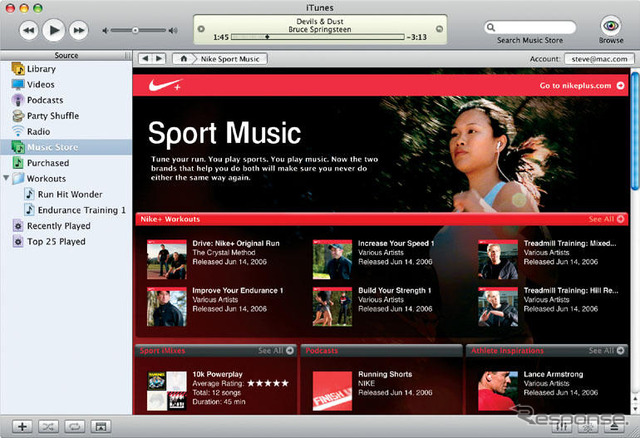Screen dimensions: 640x438
Task: Go forward in Music Store navigation
Action: point(159,59)
